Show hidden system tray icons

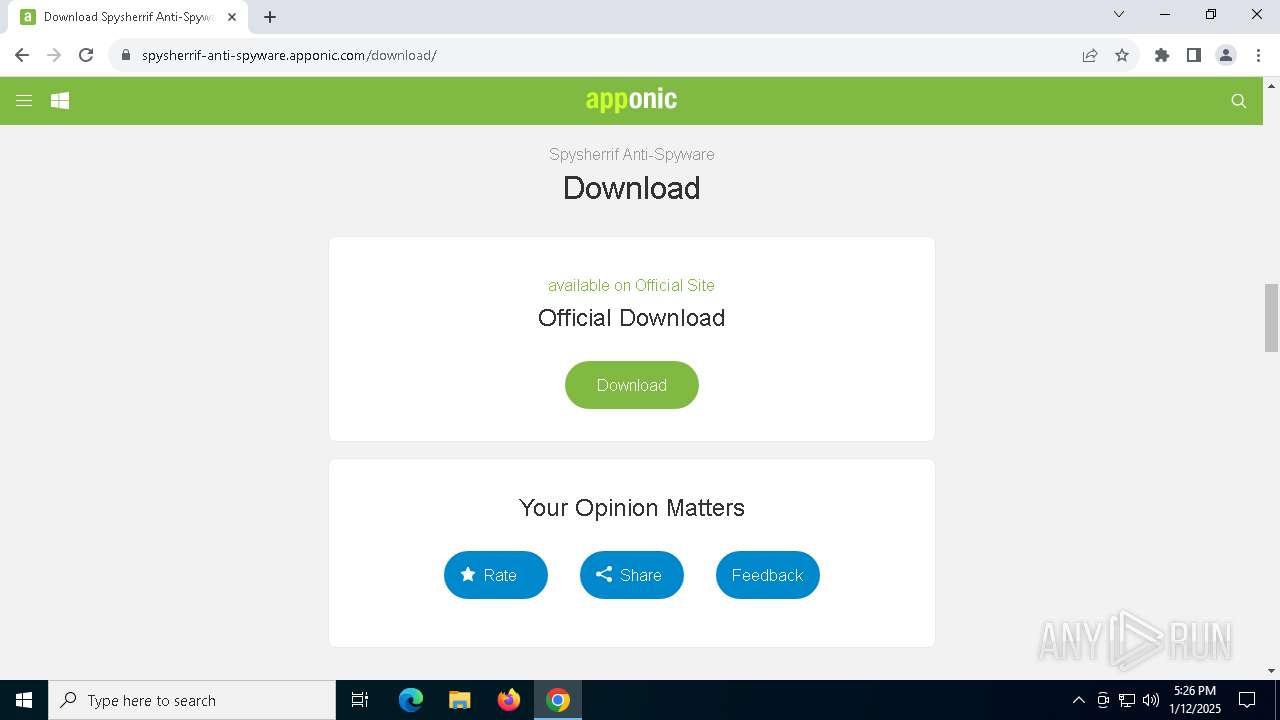[x=1078, y=700]
